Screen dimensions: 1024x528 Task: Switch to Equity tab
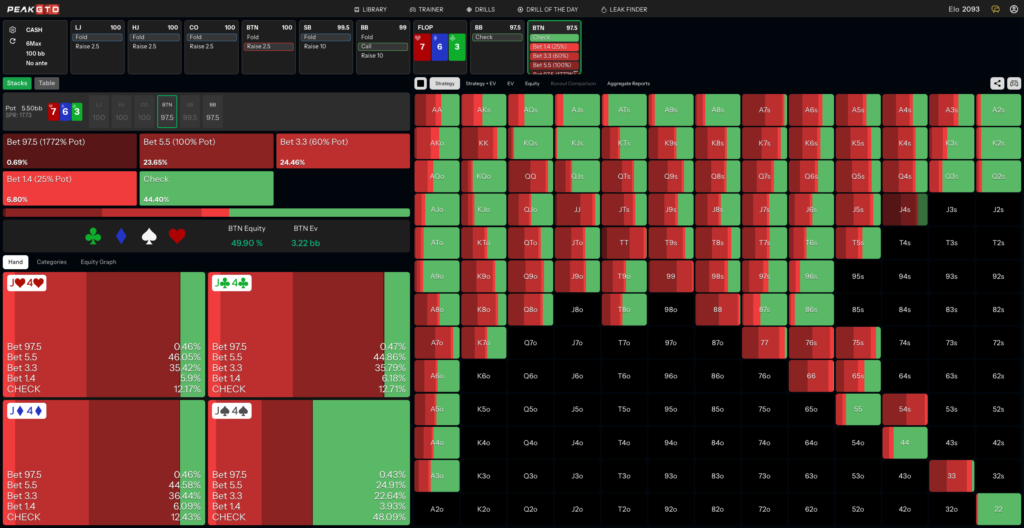coord(532,84)
